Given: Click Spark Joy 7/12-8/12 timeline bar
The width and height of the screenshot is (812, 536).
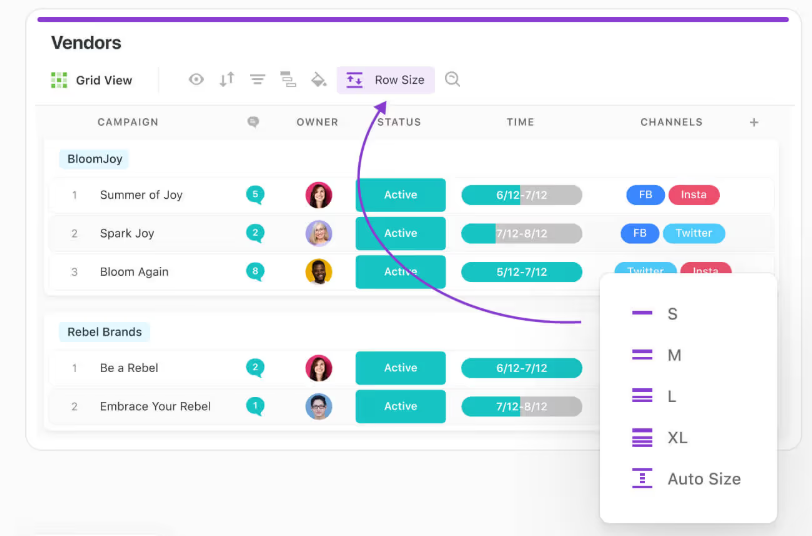Looking at the screenshot, I should point(521,234).
